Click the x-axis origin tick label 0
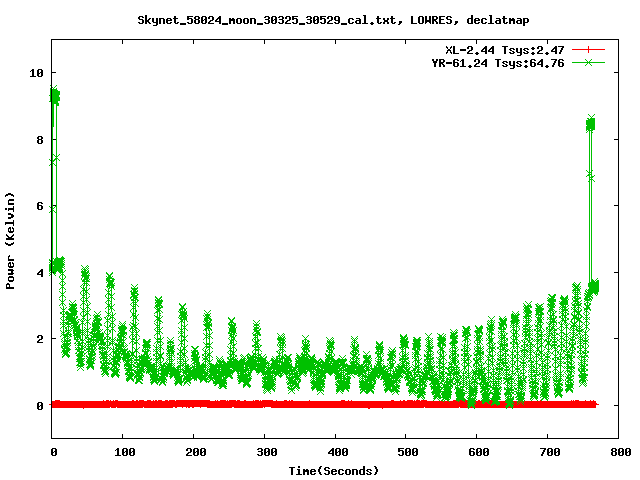 54,452
